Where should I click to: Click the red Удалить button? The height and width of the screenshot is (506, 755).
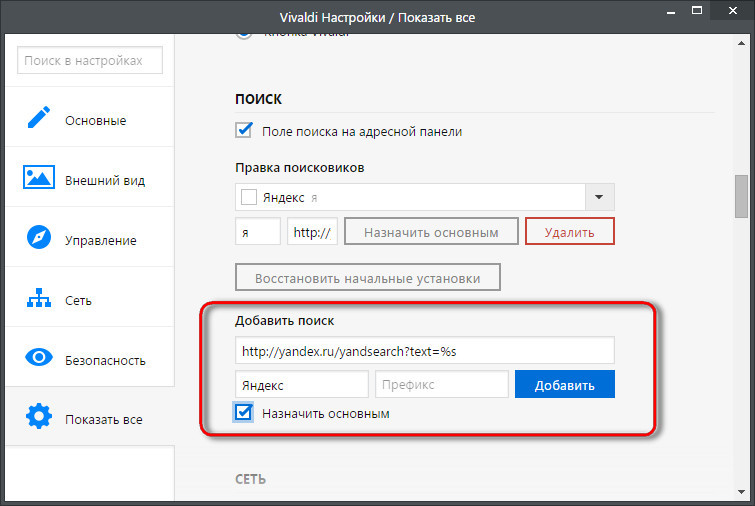pos(570,232)
